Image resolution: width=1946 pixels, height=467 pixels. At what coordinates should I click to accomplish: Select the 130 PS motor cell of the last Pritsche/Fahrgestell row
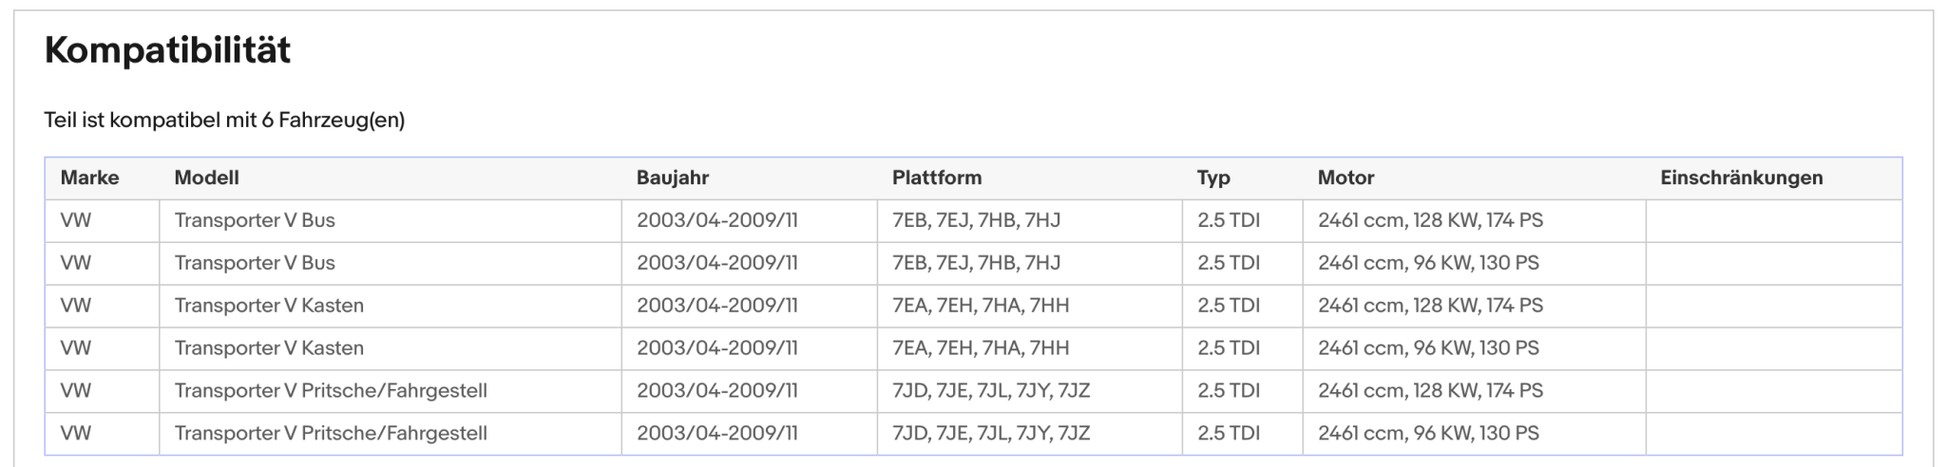pyautogui.click(x=1428, y=433)
